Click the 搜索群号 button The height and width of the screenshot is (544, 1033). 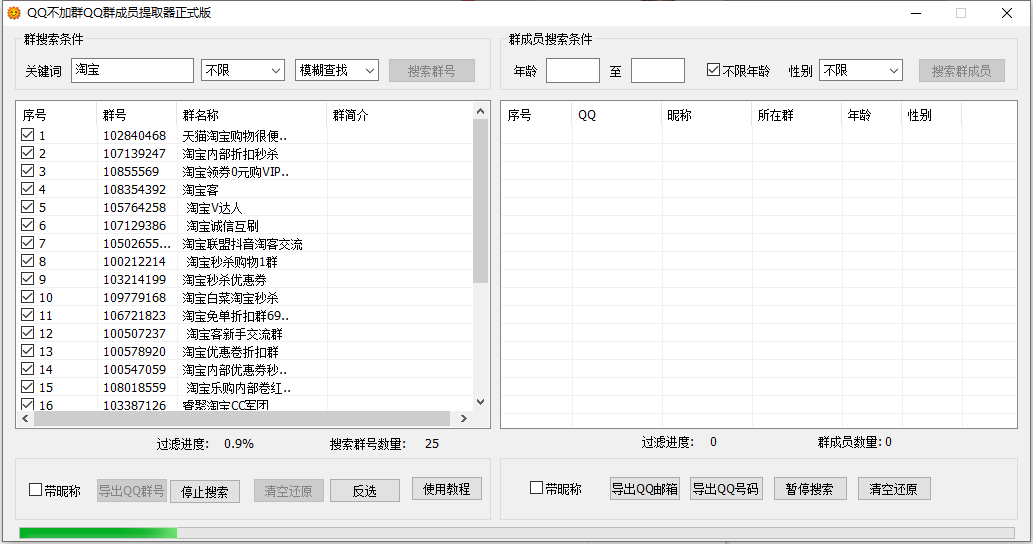tap(432, 71)
